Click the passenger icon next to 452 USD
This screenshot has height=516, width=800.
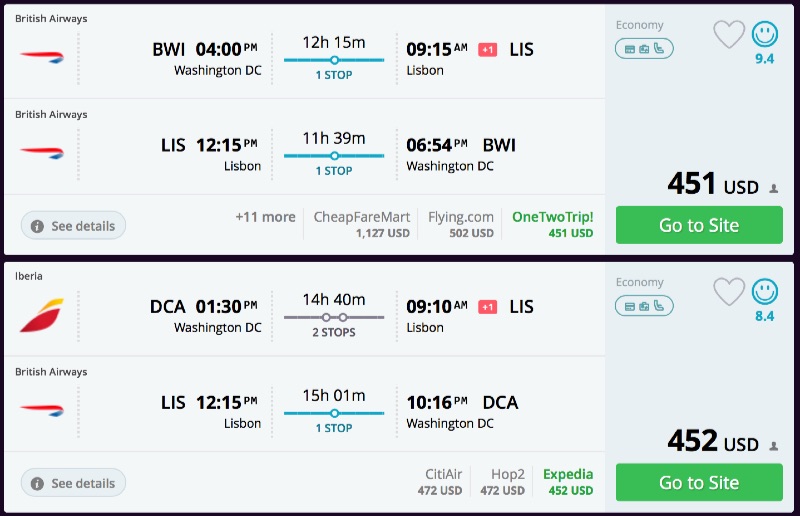(x=773, y=445)
